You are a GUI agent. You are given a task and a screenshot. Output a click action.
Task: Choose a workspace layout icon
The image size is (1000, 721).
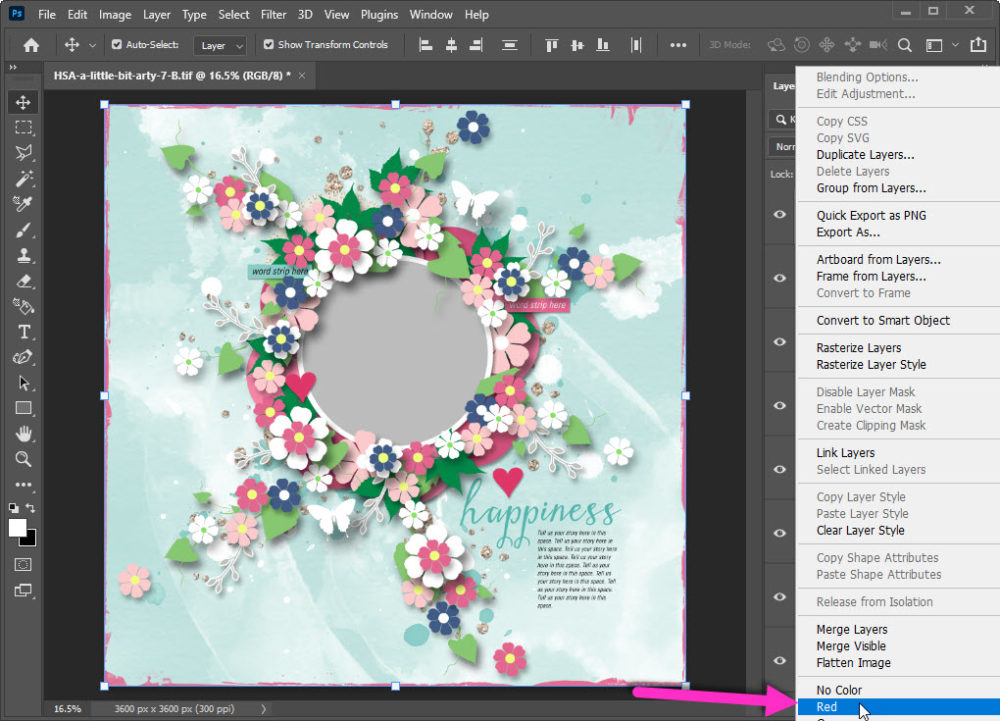point(934,45)
